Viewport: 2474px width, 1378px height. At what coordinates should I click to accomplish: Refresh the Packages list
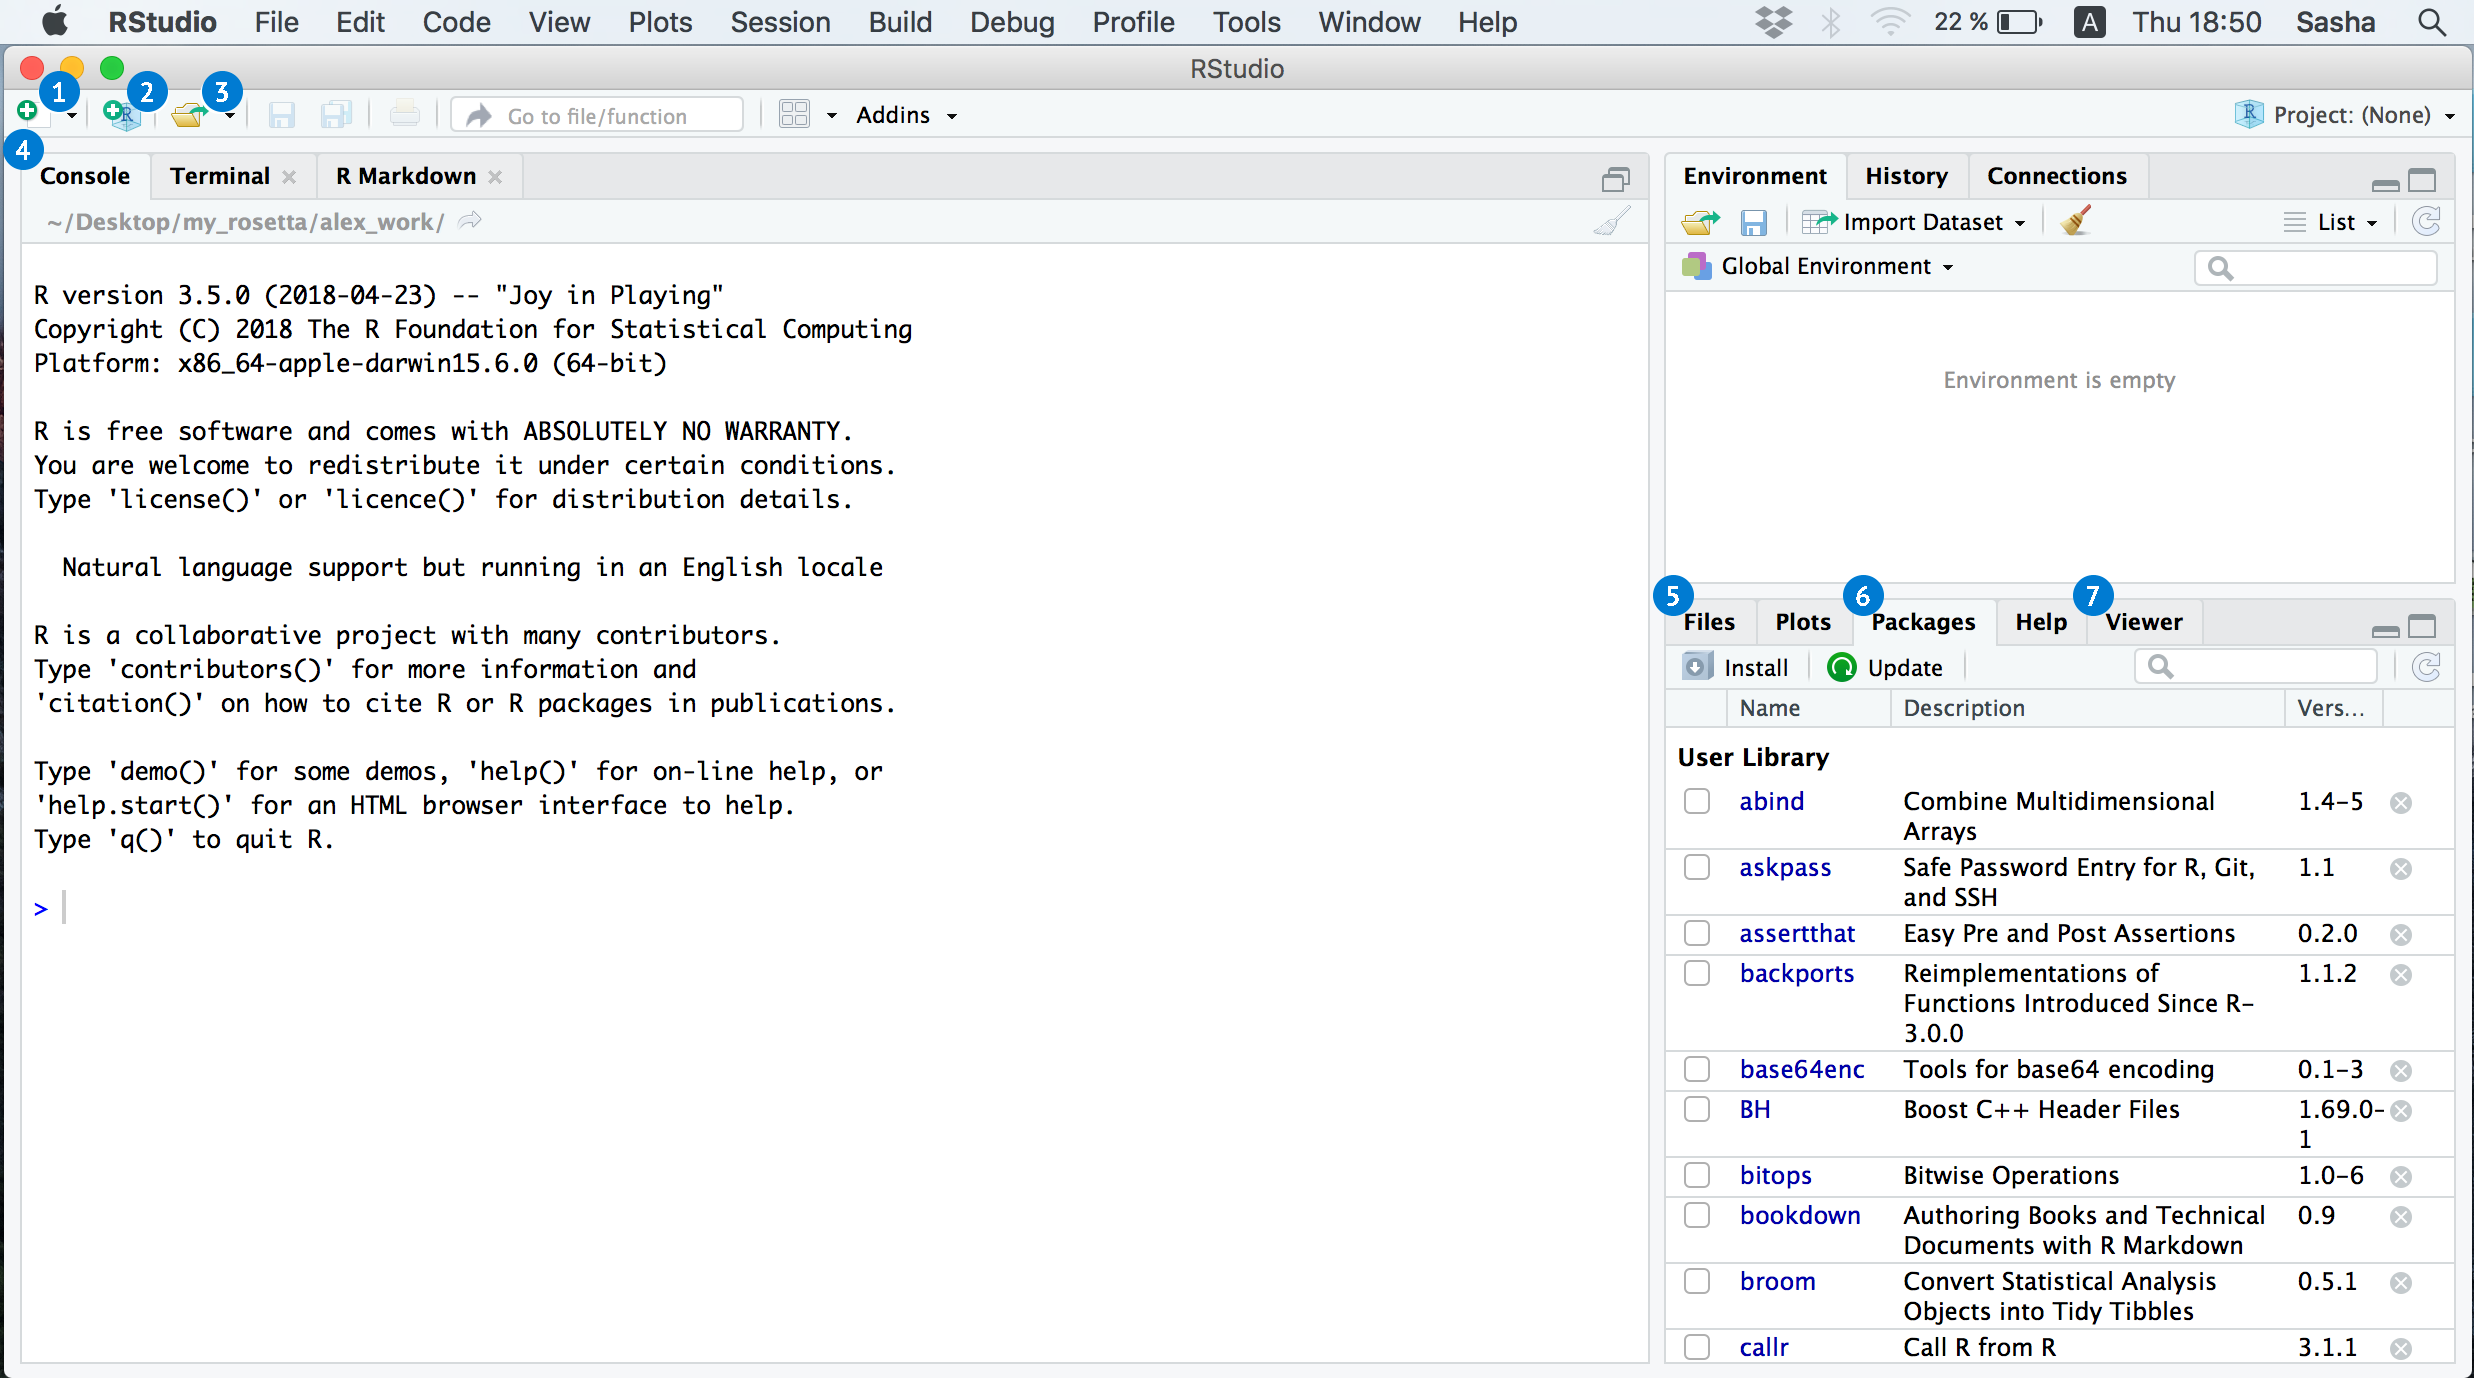point(2427,667)
